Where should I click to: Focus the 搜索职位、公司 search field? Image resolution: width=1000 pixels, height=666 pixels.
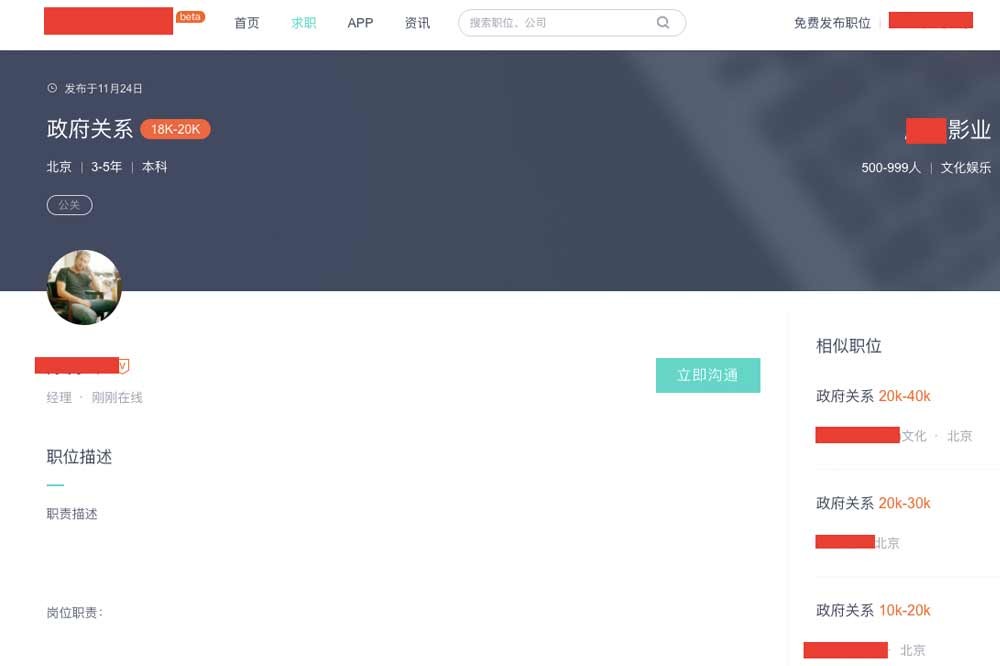571,23
